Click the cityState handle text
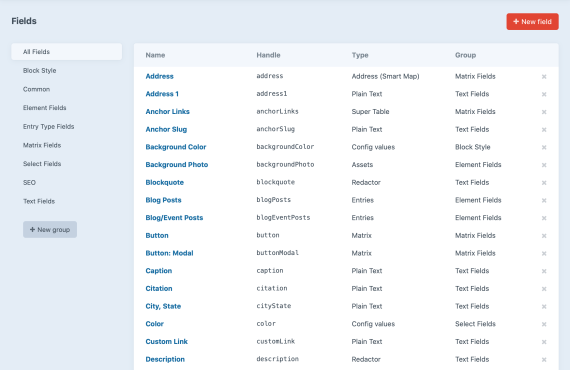The width and height of the screenshot is (570, 370). (274, 306)
